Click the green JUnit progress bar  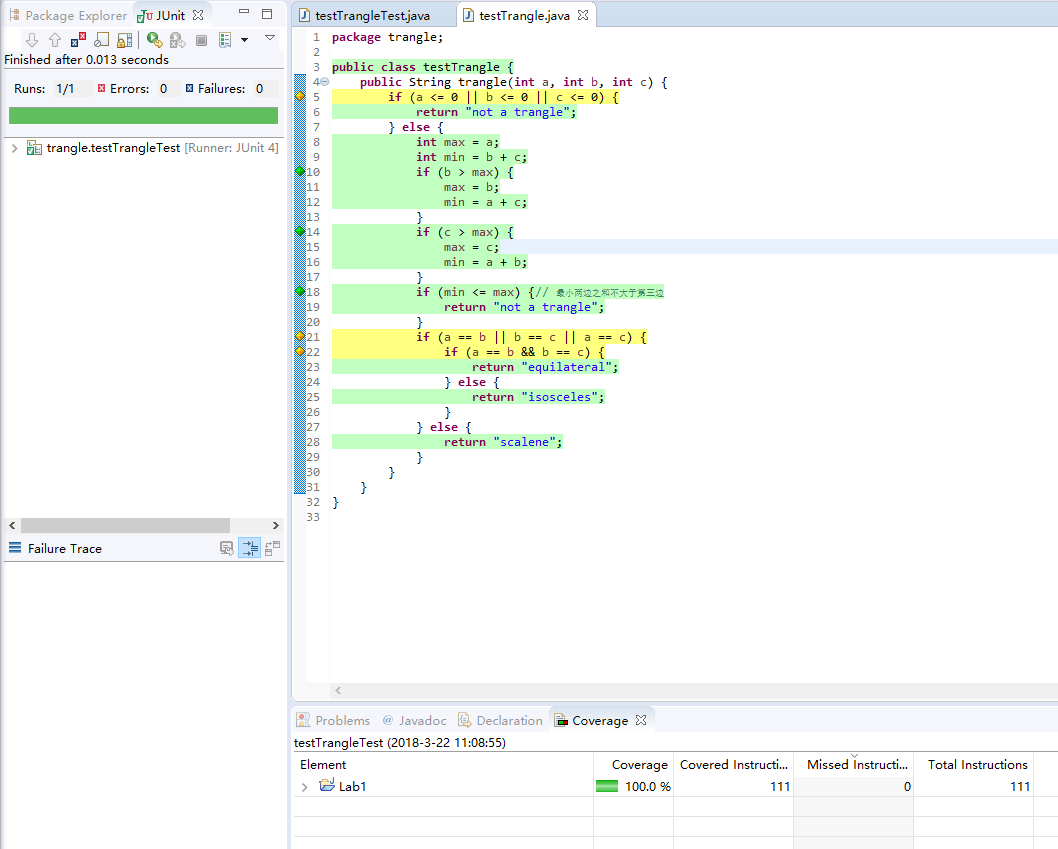pos(143,115)
